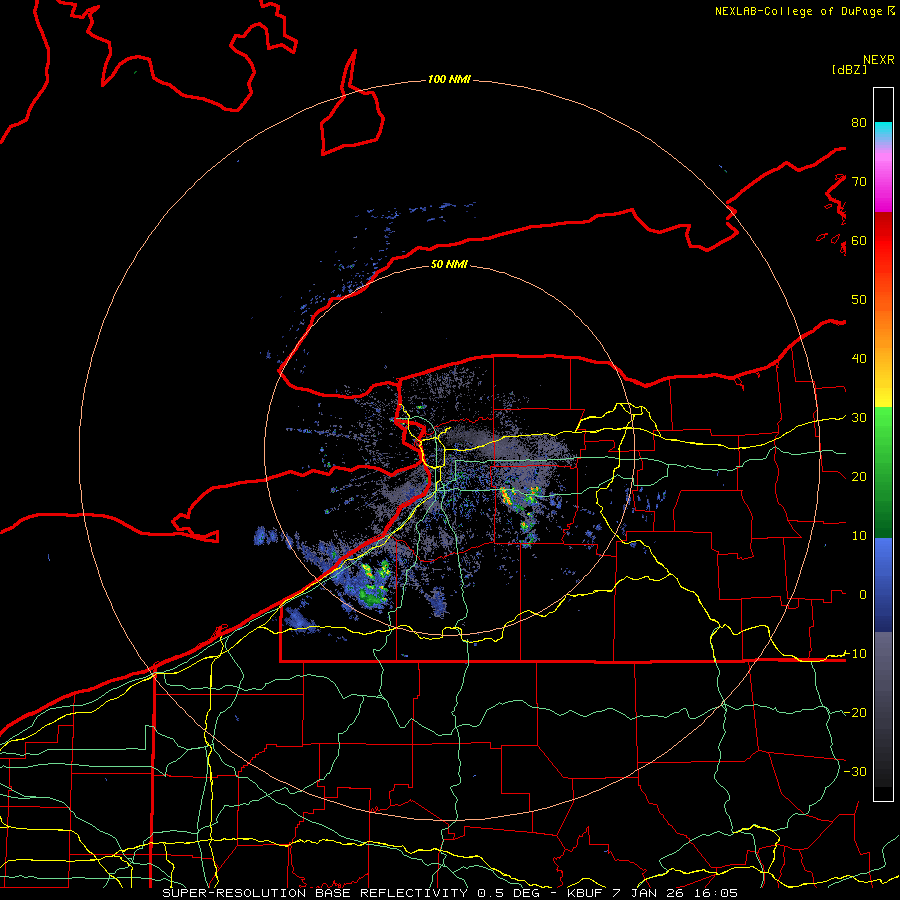Click the green segment of the color bar
Screen dimensions: 900x900
(x=883, y=472)
